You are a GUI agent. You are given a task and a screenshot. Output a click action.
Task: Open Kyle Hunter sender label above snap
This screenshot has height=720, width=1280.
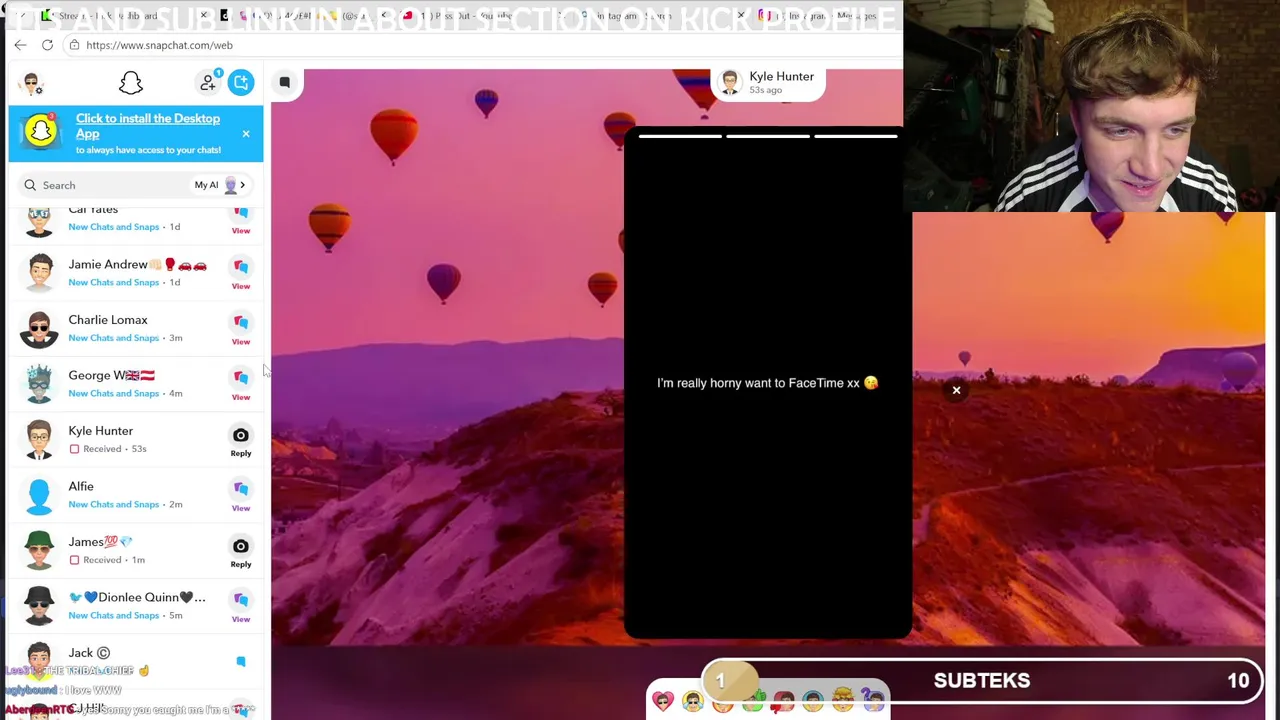(x=768, y=83)
